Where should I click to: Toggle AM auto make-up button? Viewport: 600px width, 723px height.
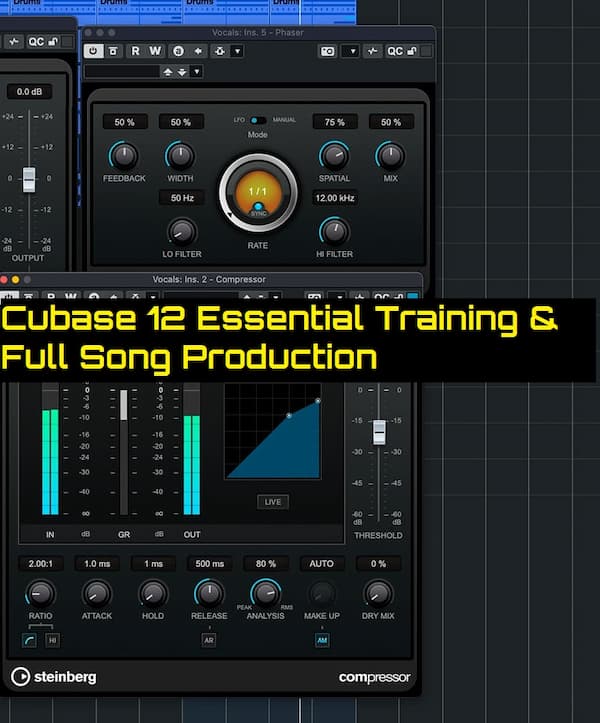[x=322, y=640]
